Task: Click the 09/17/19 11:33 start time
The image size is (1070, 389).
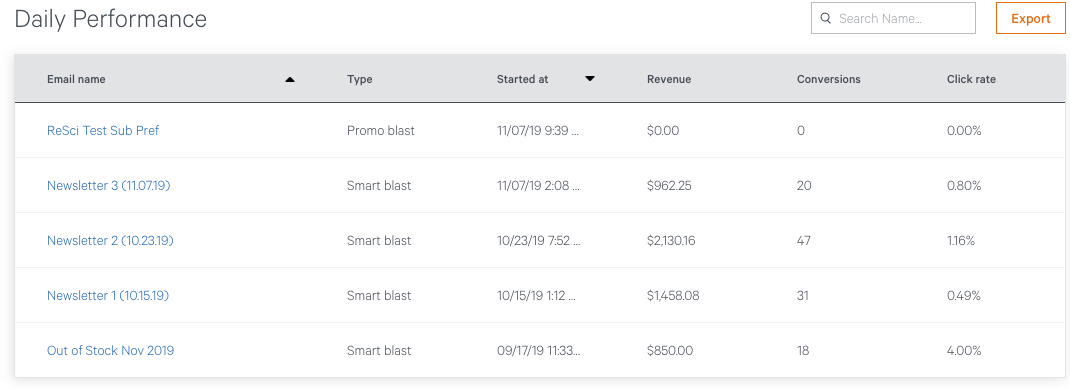Action: (x=539, y=351)
